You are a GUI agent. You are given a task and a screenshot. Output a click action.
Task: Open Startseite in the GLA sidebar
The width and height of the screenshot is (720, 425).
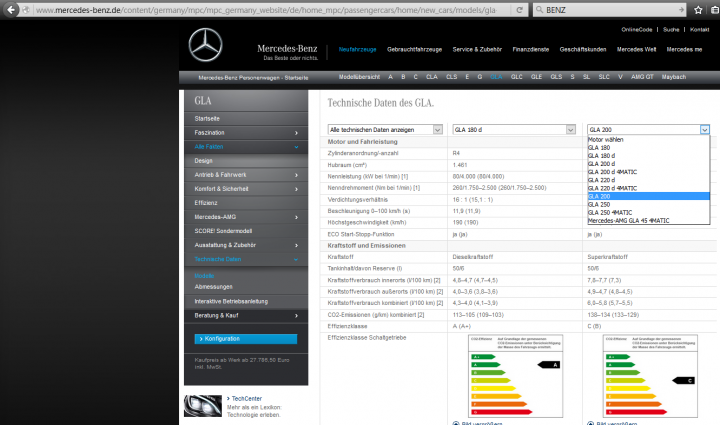(246, 118)
